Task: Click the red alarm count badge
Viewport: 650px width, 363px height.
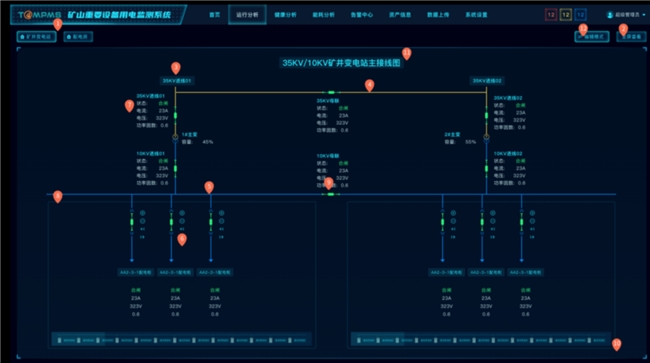Action: click(x=551, y=15)
